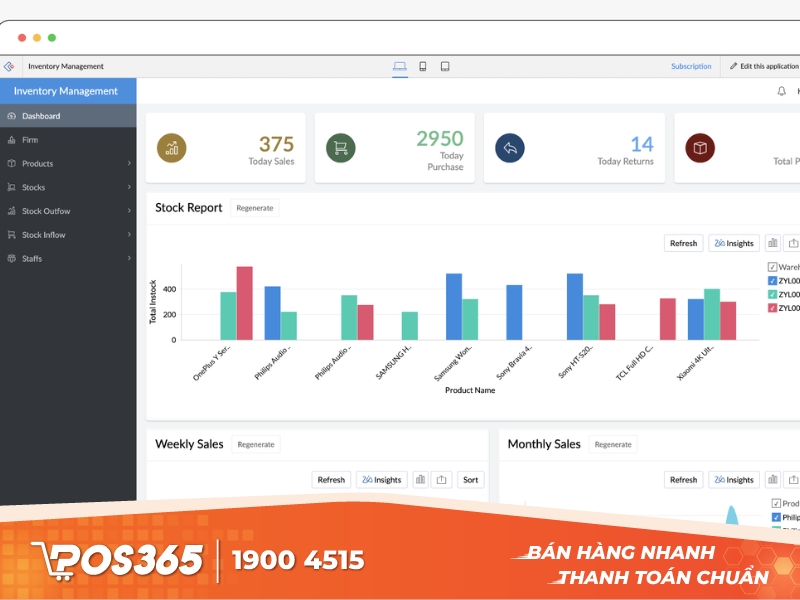Expand the Stocks submenu chevron

click(x=129, y=187)
